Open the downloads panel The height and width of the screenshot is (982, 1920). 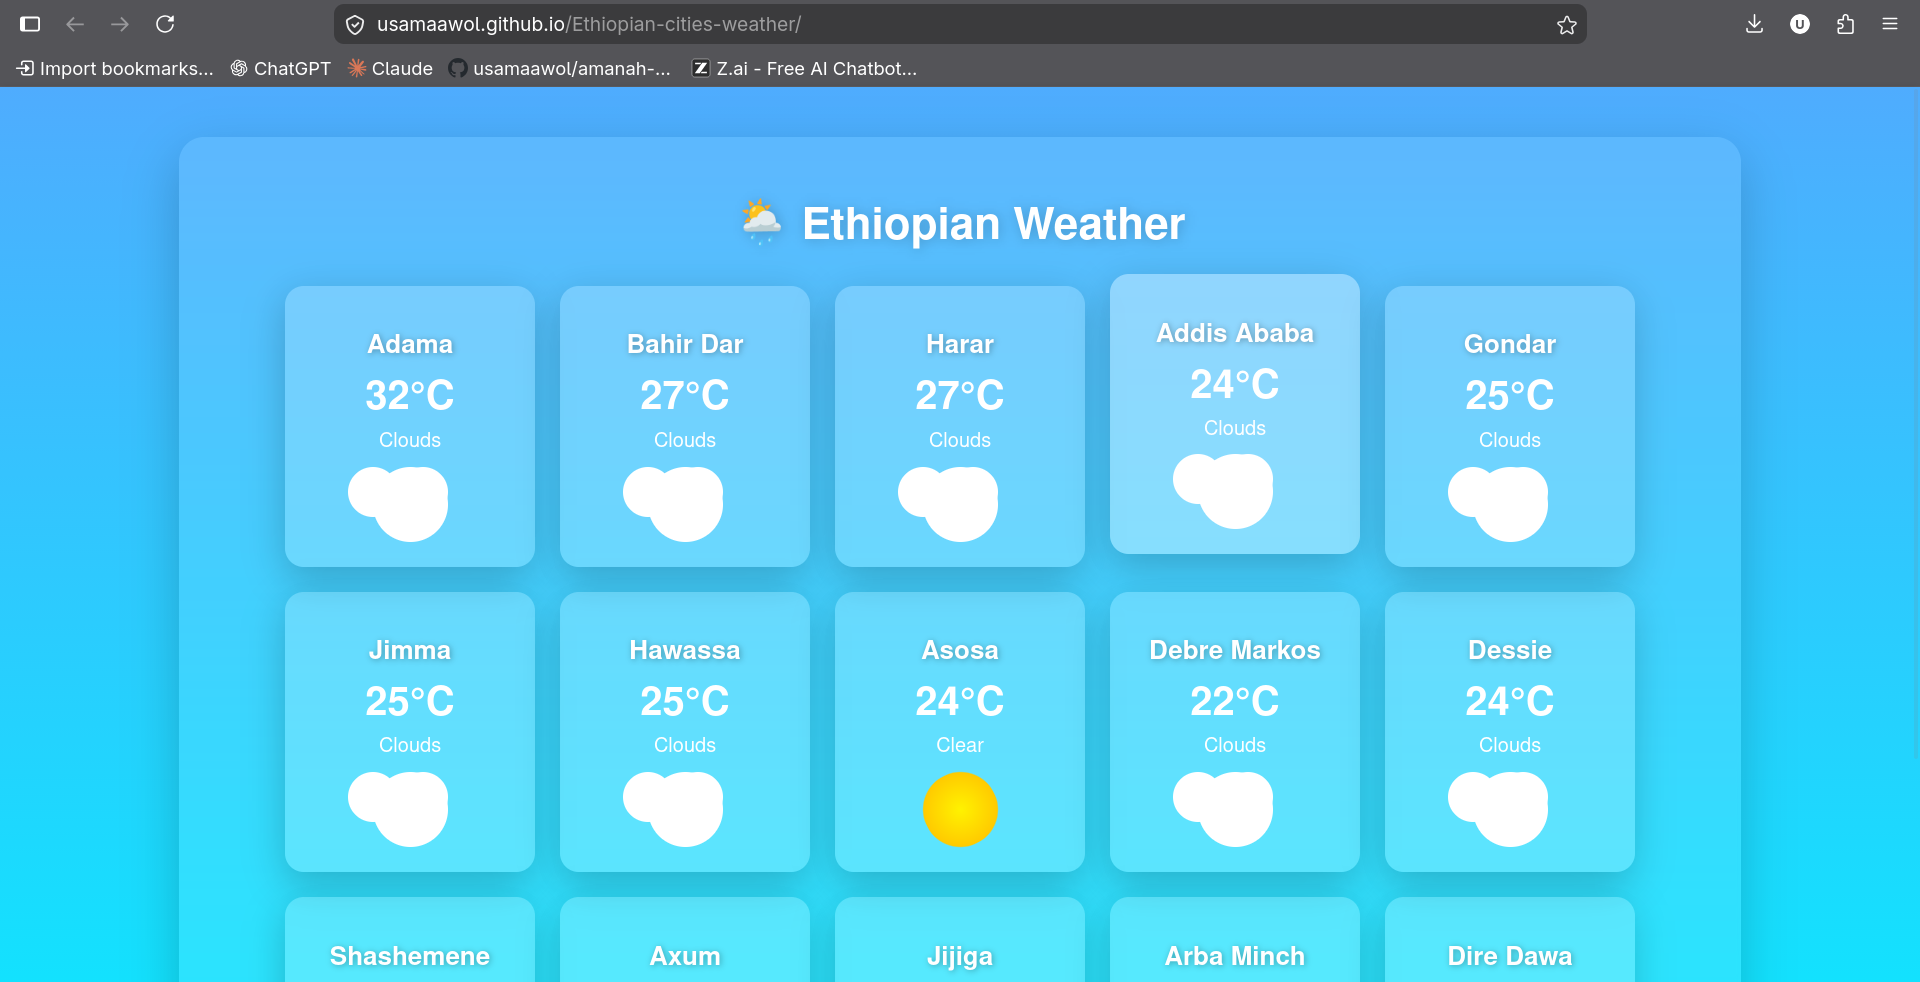[1754, 24]
